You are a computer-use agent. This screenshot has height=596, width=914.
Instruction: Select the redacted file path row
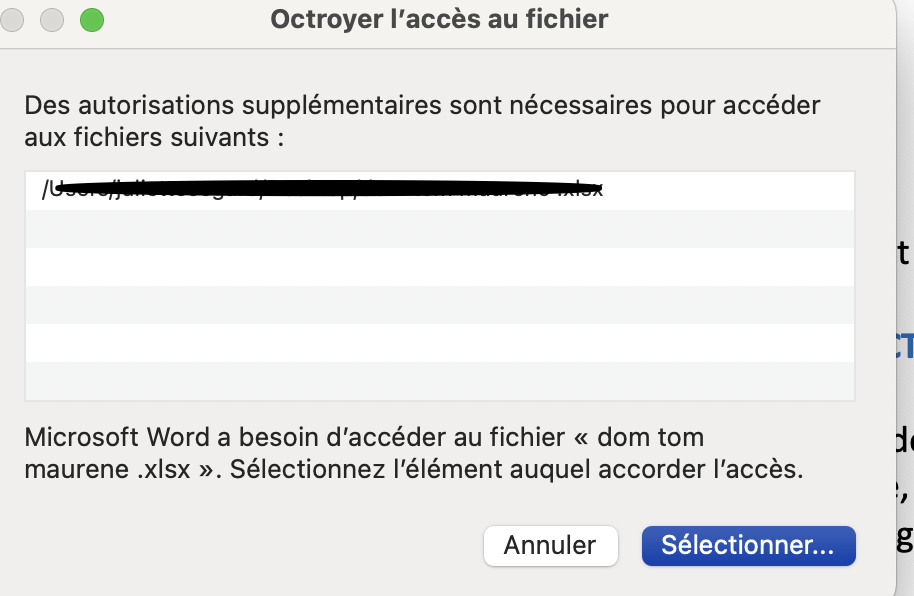pyautogui.click(x=440, y=190)
